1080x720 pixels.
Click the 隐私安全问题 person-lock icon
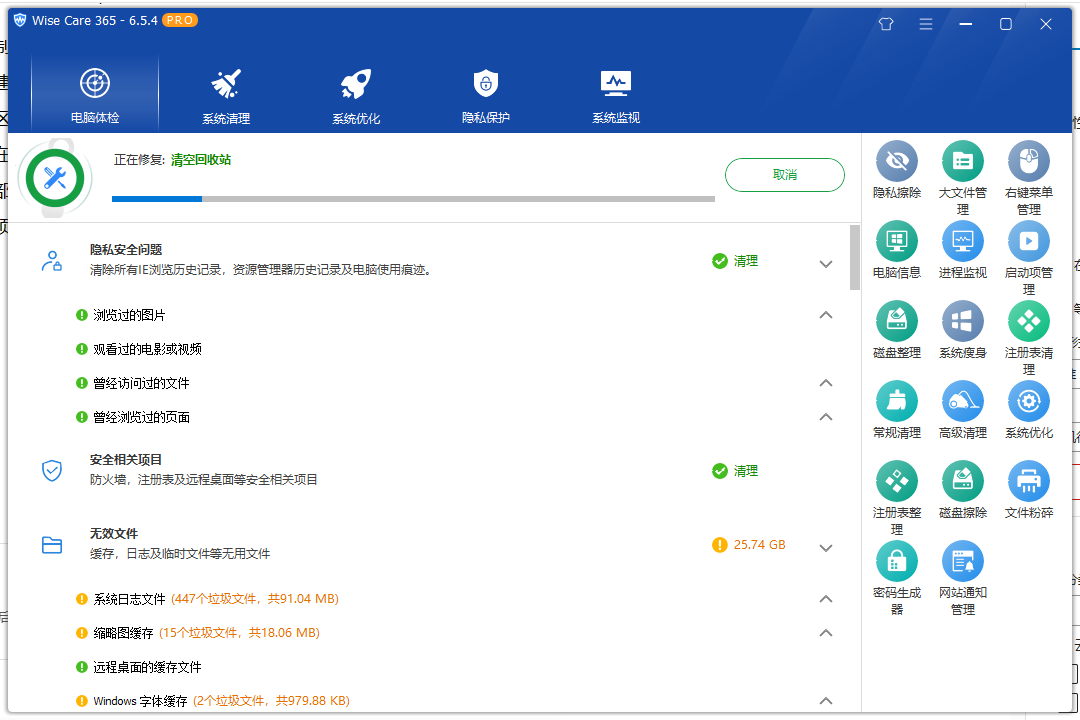click(52, 260)
